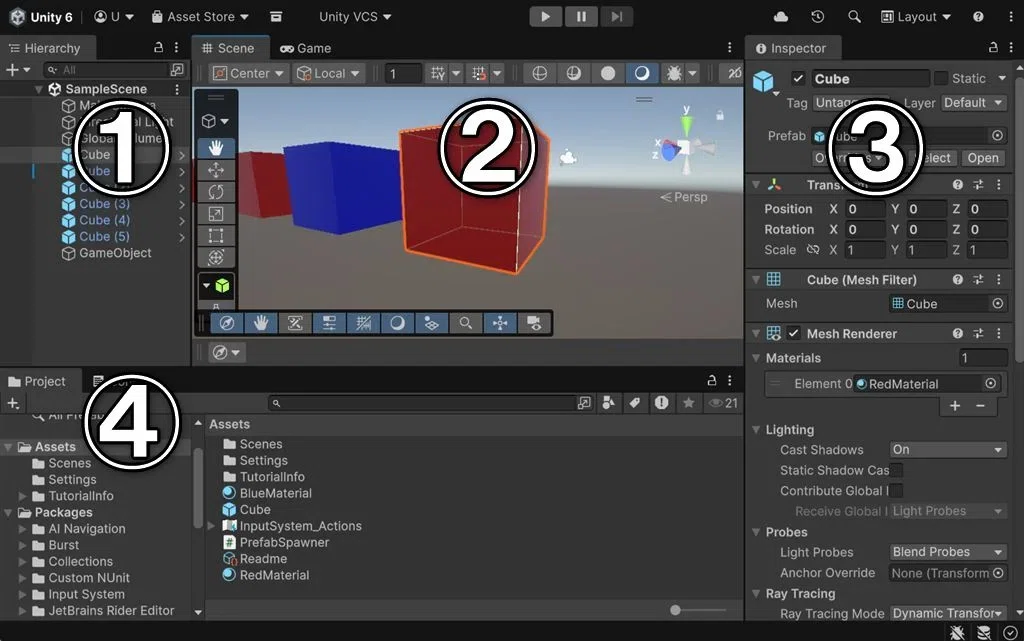Viewport: 1024px width, 641px height.
Task: Open the help question mark in top bar
Action: [978, 17]
